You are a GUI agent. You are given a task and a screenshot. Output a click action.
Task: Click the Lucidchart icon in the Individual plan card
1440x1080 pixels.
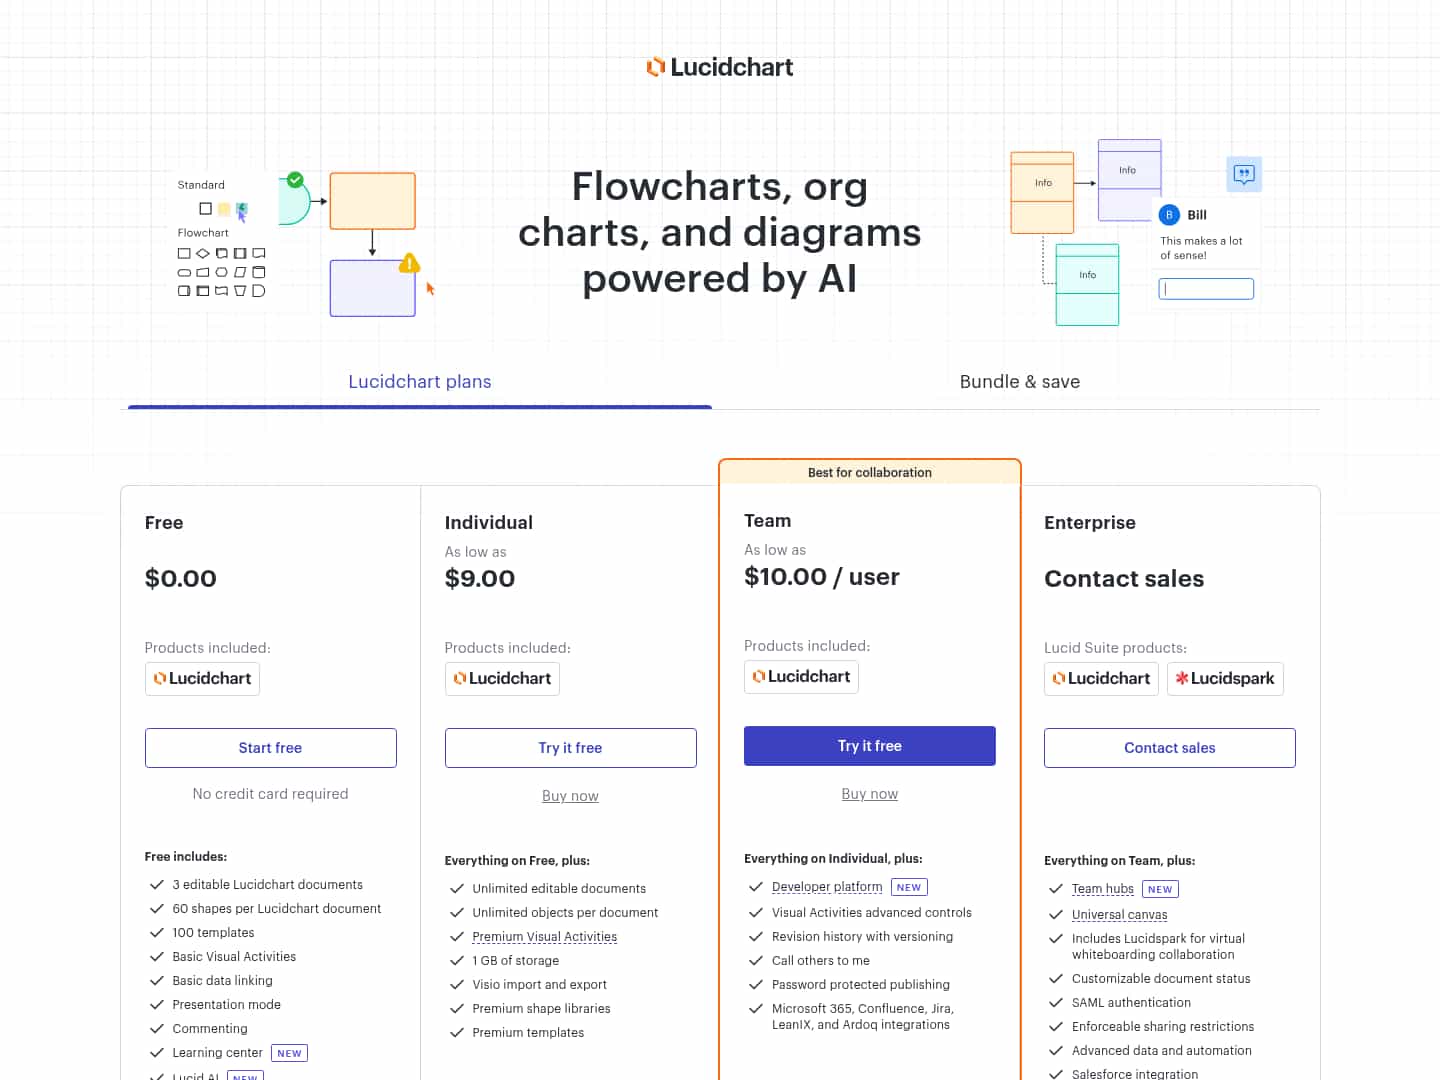pos(502,678)
